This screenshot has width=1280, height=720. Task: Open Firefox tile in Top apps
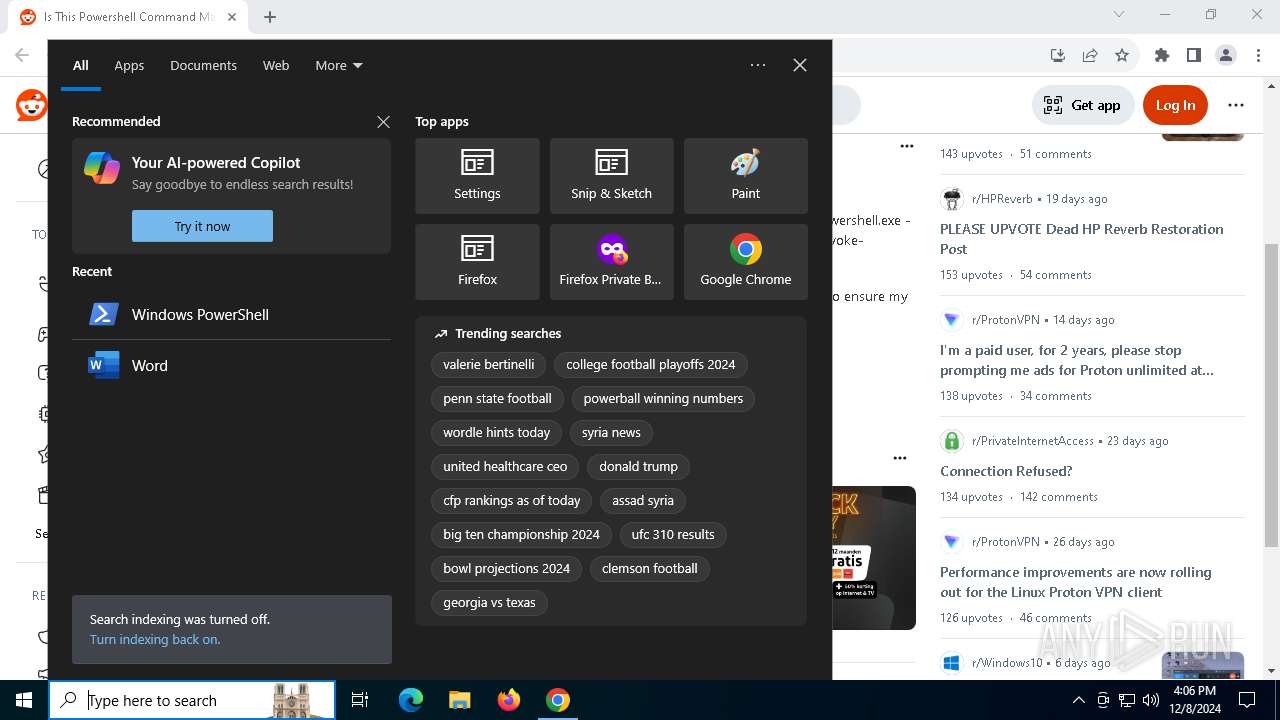[x=477, y=262]
